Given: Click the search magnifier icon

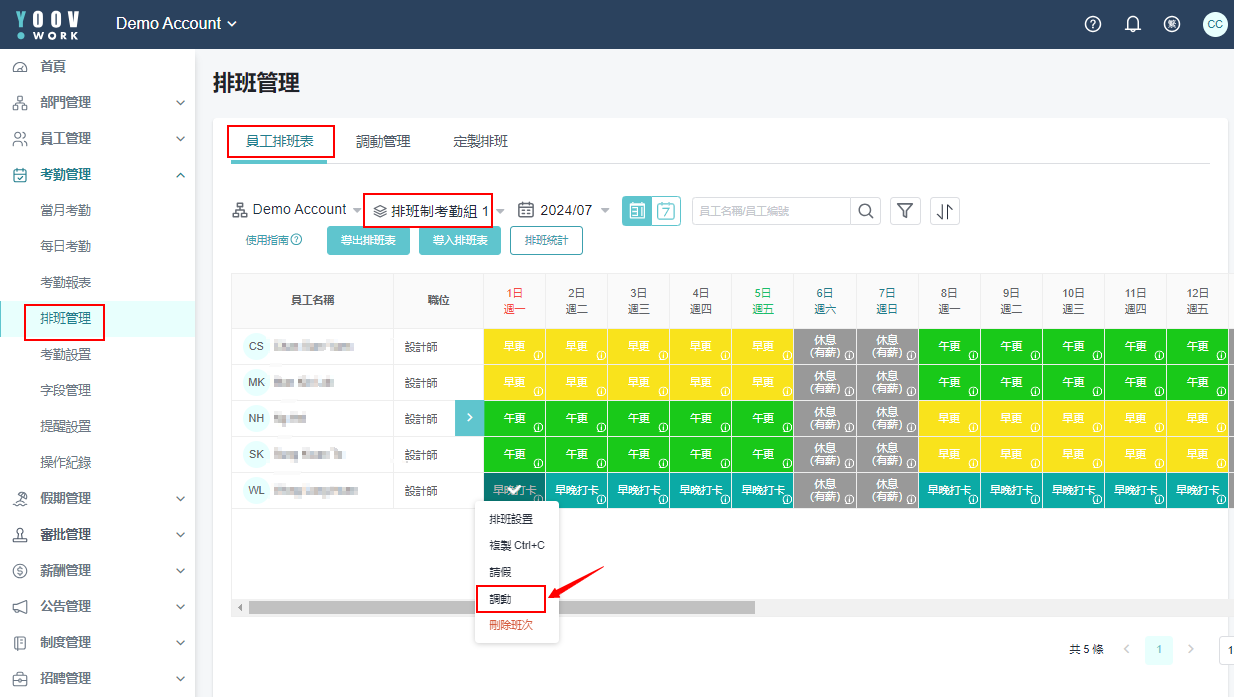Looking at the screenshot, I should coord(866,211).
